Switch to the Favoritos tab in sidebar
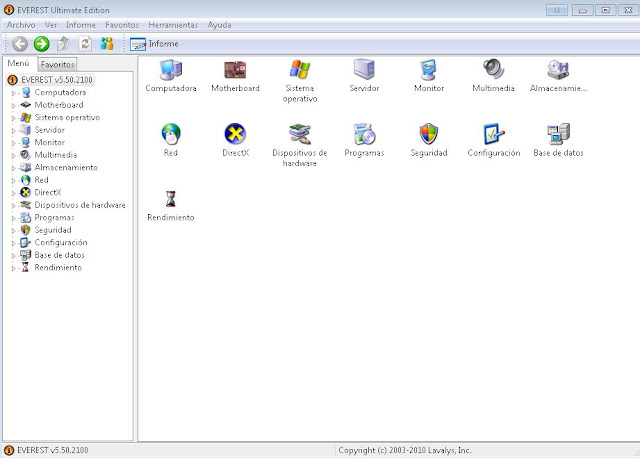This screenshot has width=640, height=458. (x=58, y=64)
